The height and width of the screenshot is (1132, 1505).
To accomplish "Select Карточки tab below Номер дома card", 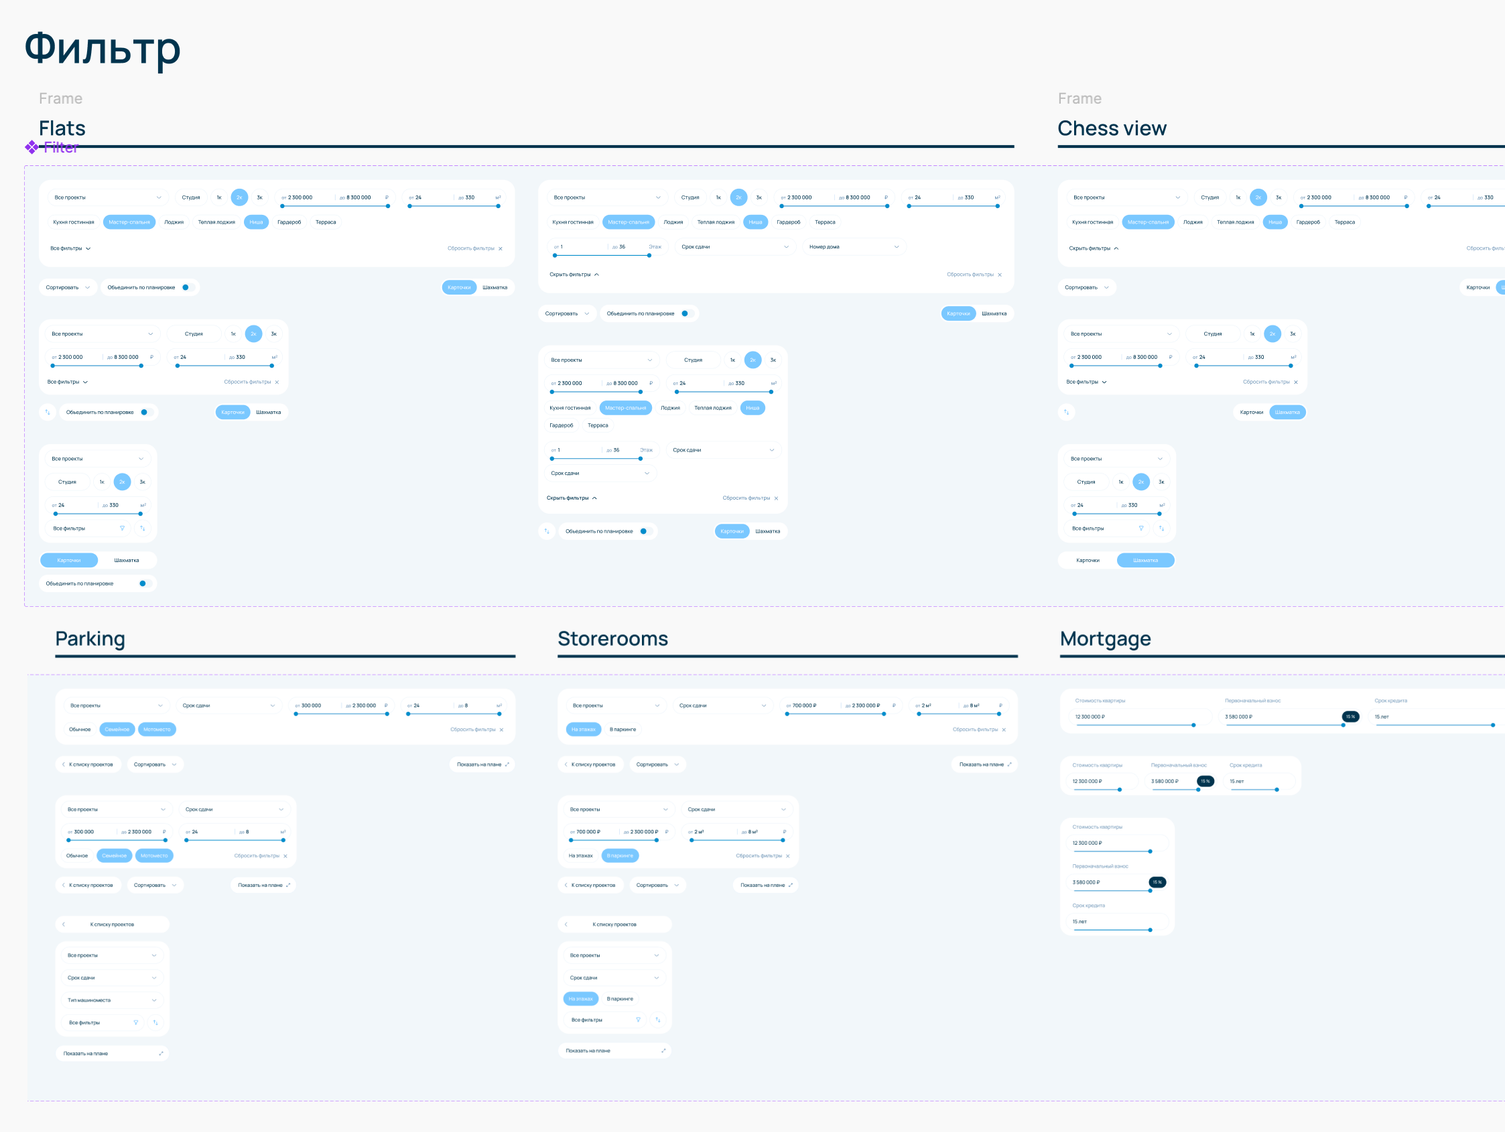I will 958,313.
